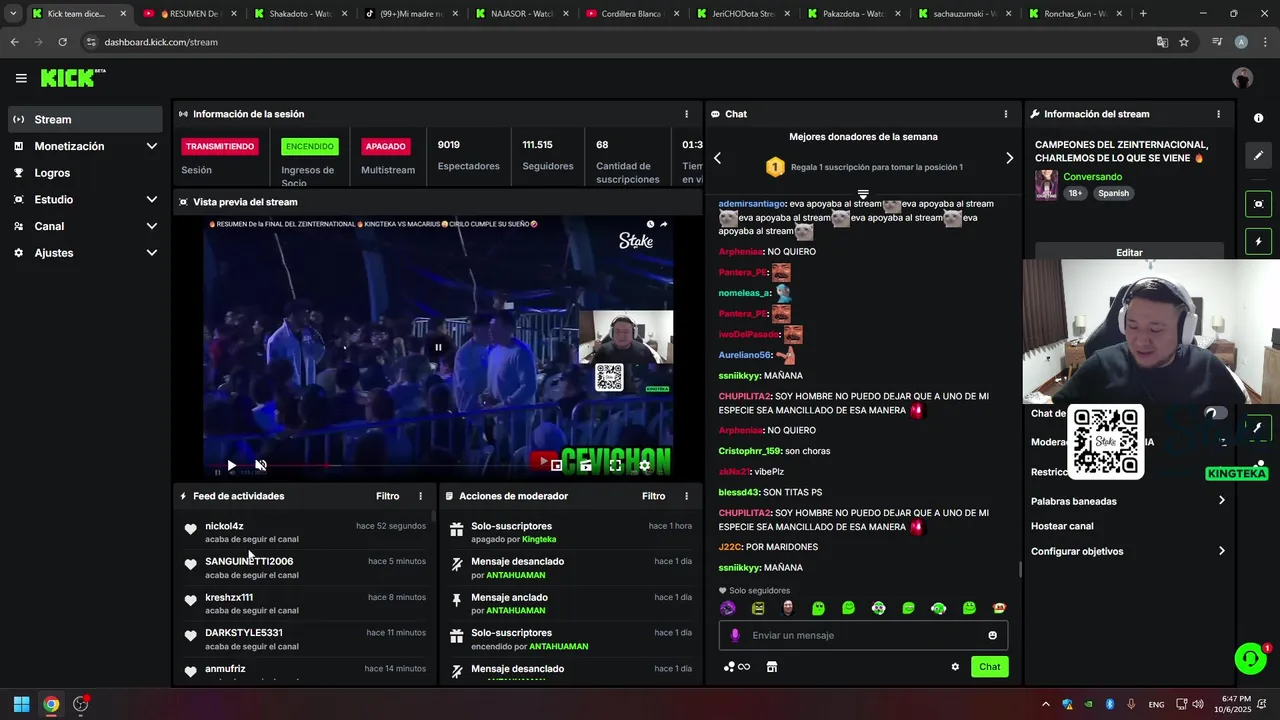Open the Chat panel options menu

[1006, 114]
